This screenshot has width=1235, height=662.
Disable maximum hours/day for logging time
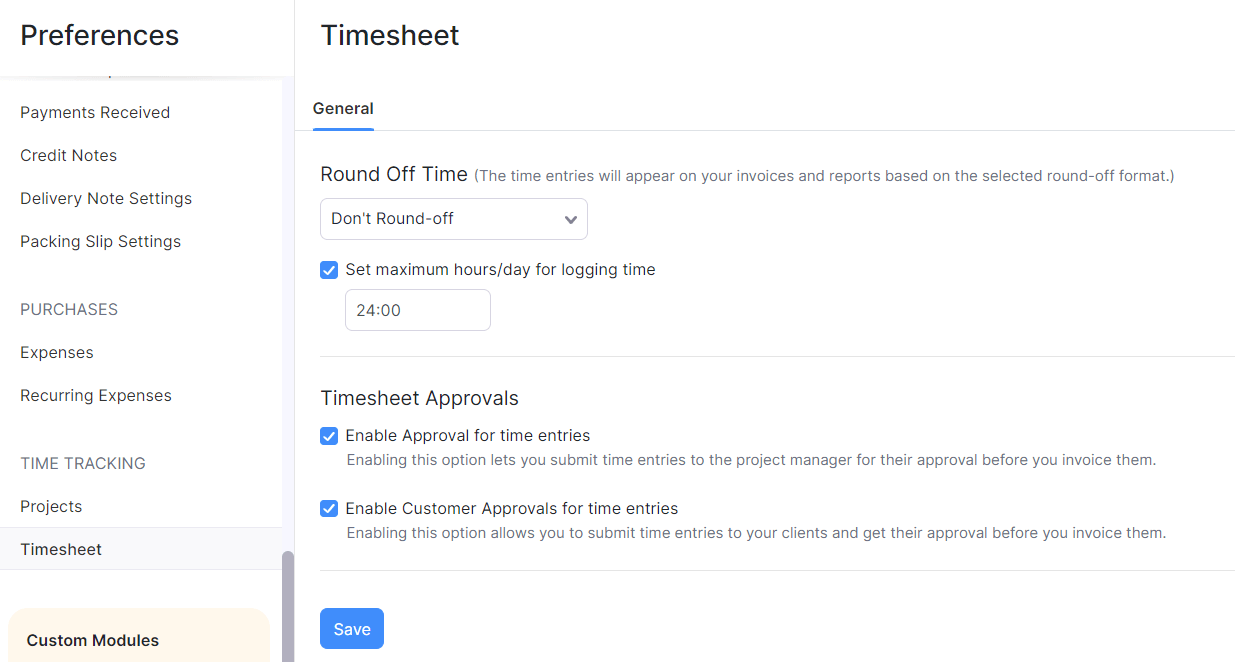click(329, 270)
